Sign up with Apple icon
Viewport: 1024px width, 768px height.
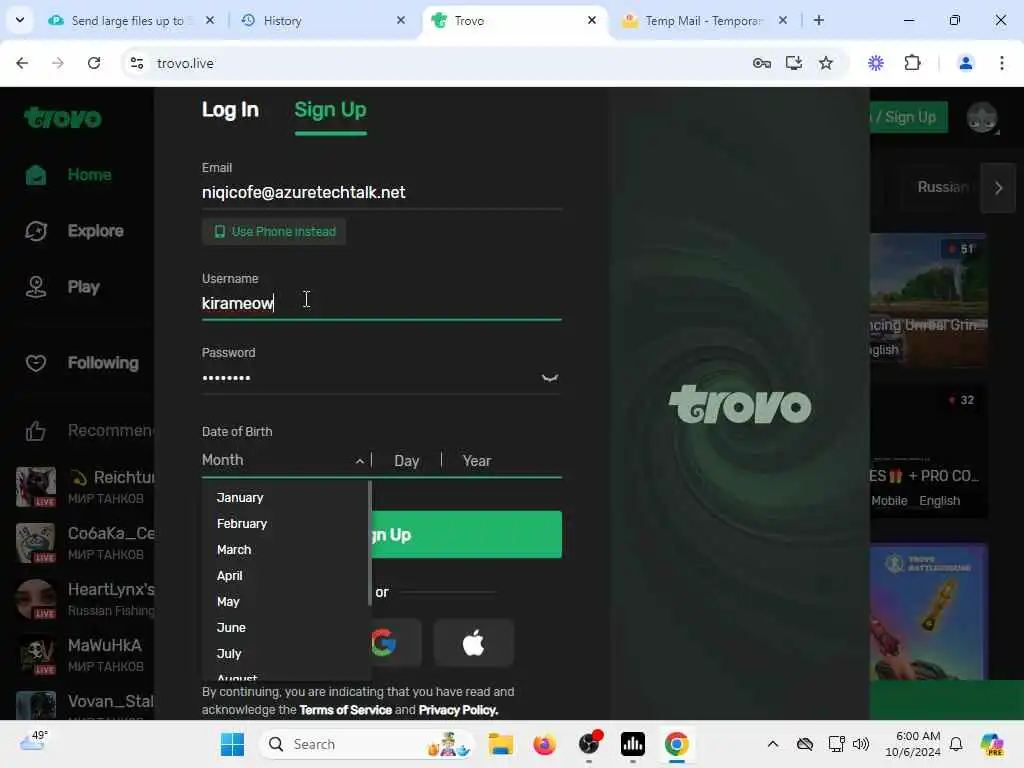(x=473, y=643)
